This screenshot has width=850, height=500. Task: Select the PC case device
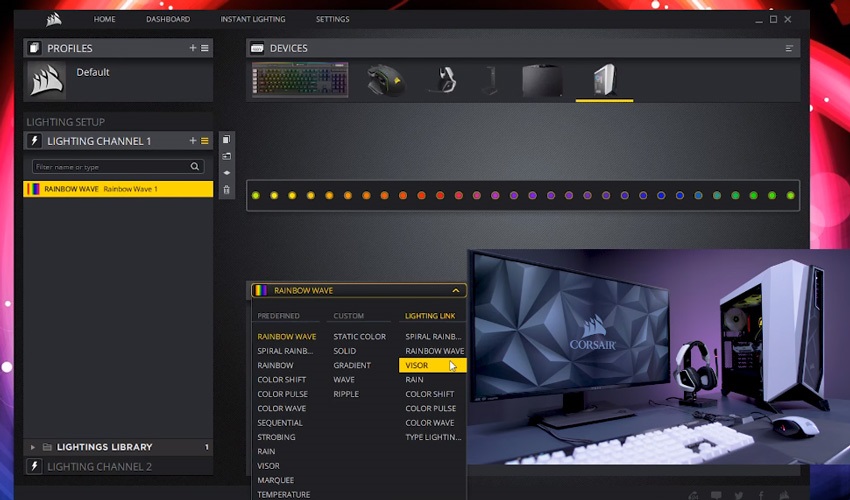point(604,80)
